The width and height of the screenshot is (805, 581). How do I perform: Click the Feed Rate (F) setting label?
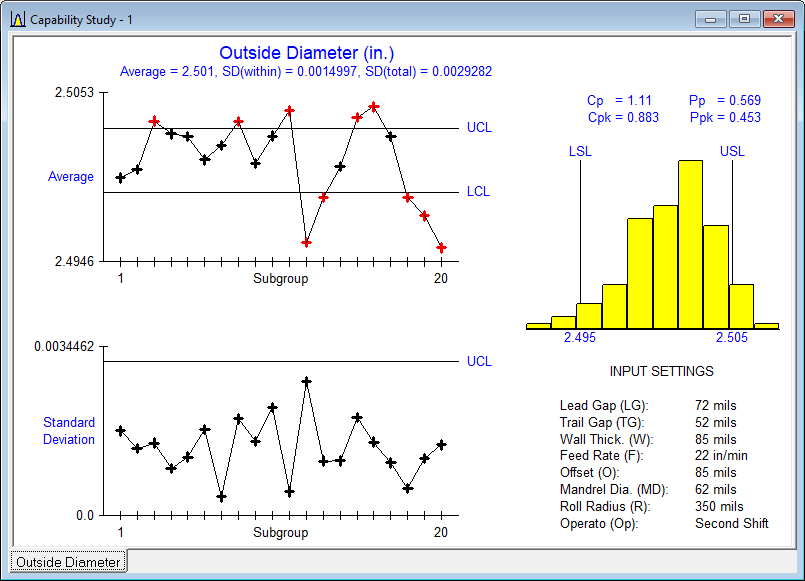[x=601, y=455]
